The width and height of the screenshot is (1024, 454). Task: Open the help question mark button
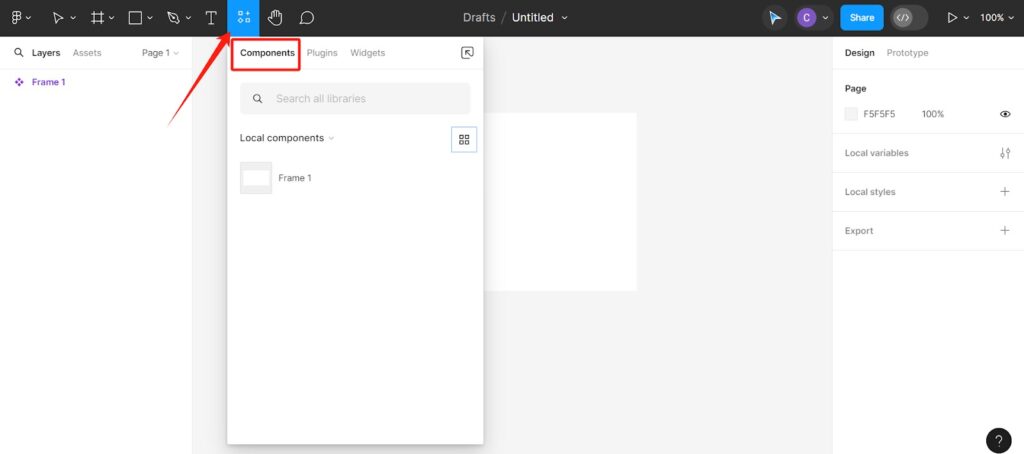click(x=999, y=440)
